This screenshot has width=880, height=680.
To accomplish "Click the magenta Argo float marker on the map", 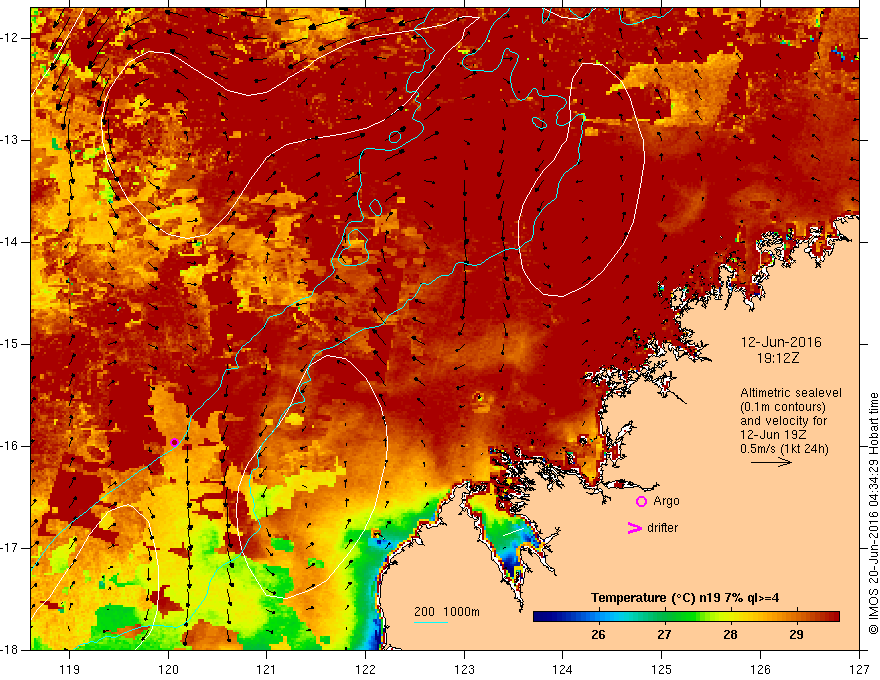I will coord(175,442).
